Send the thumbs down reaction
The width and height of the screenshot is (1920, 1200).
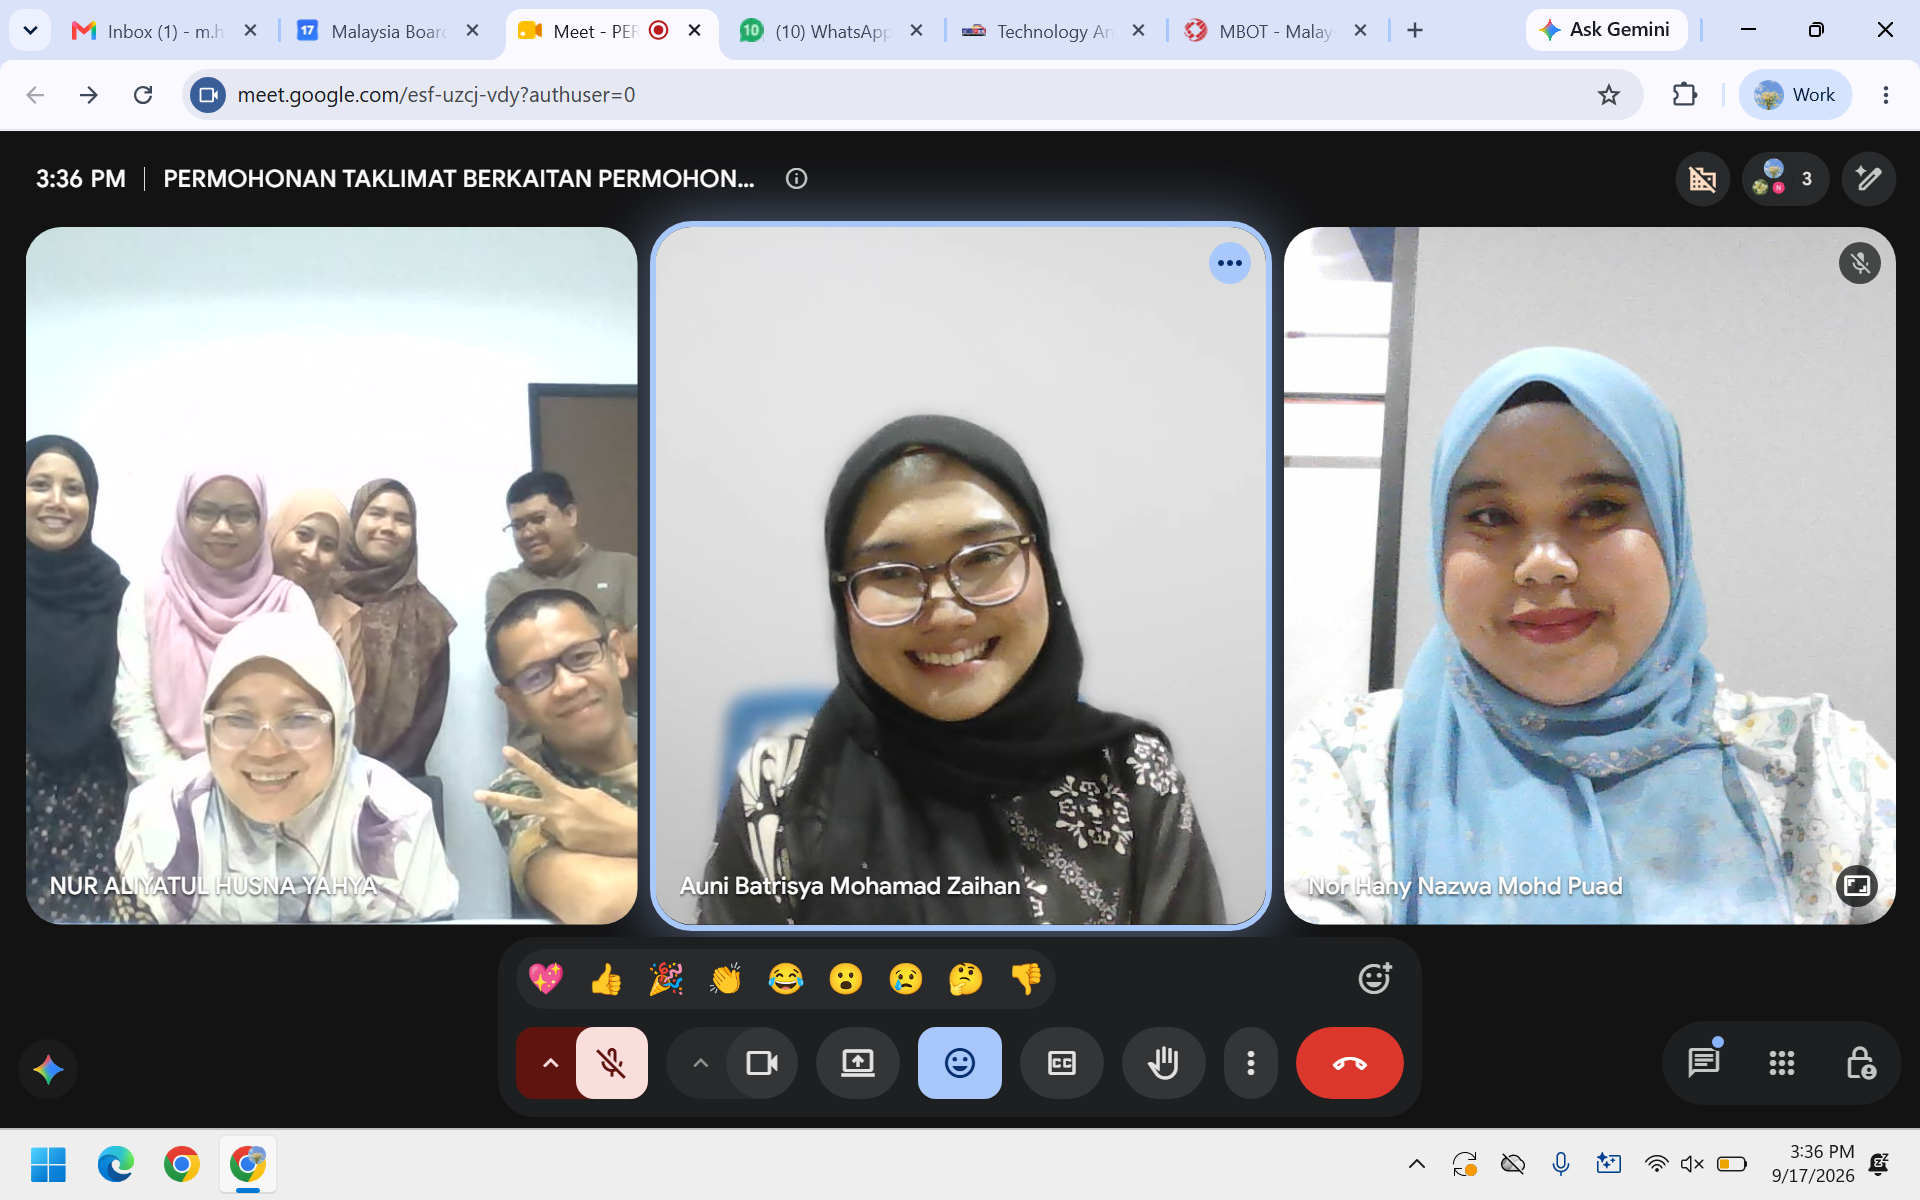1026,978
